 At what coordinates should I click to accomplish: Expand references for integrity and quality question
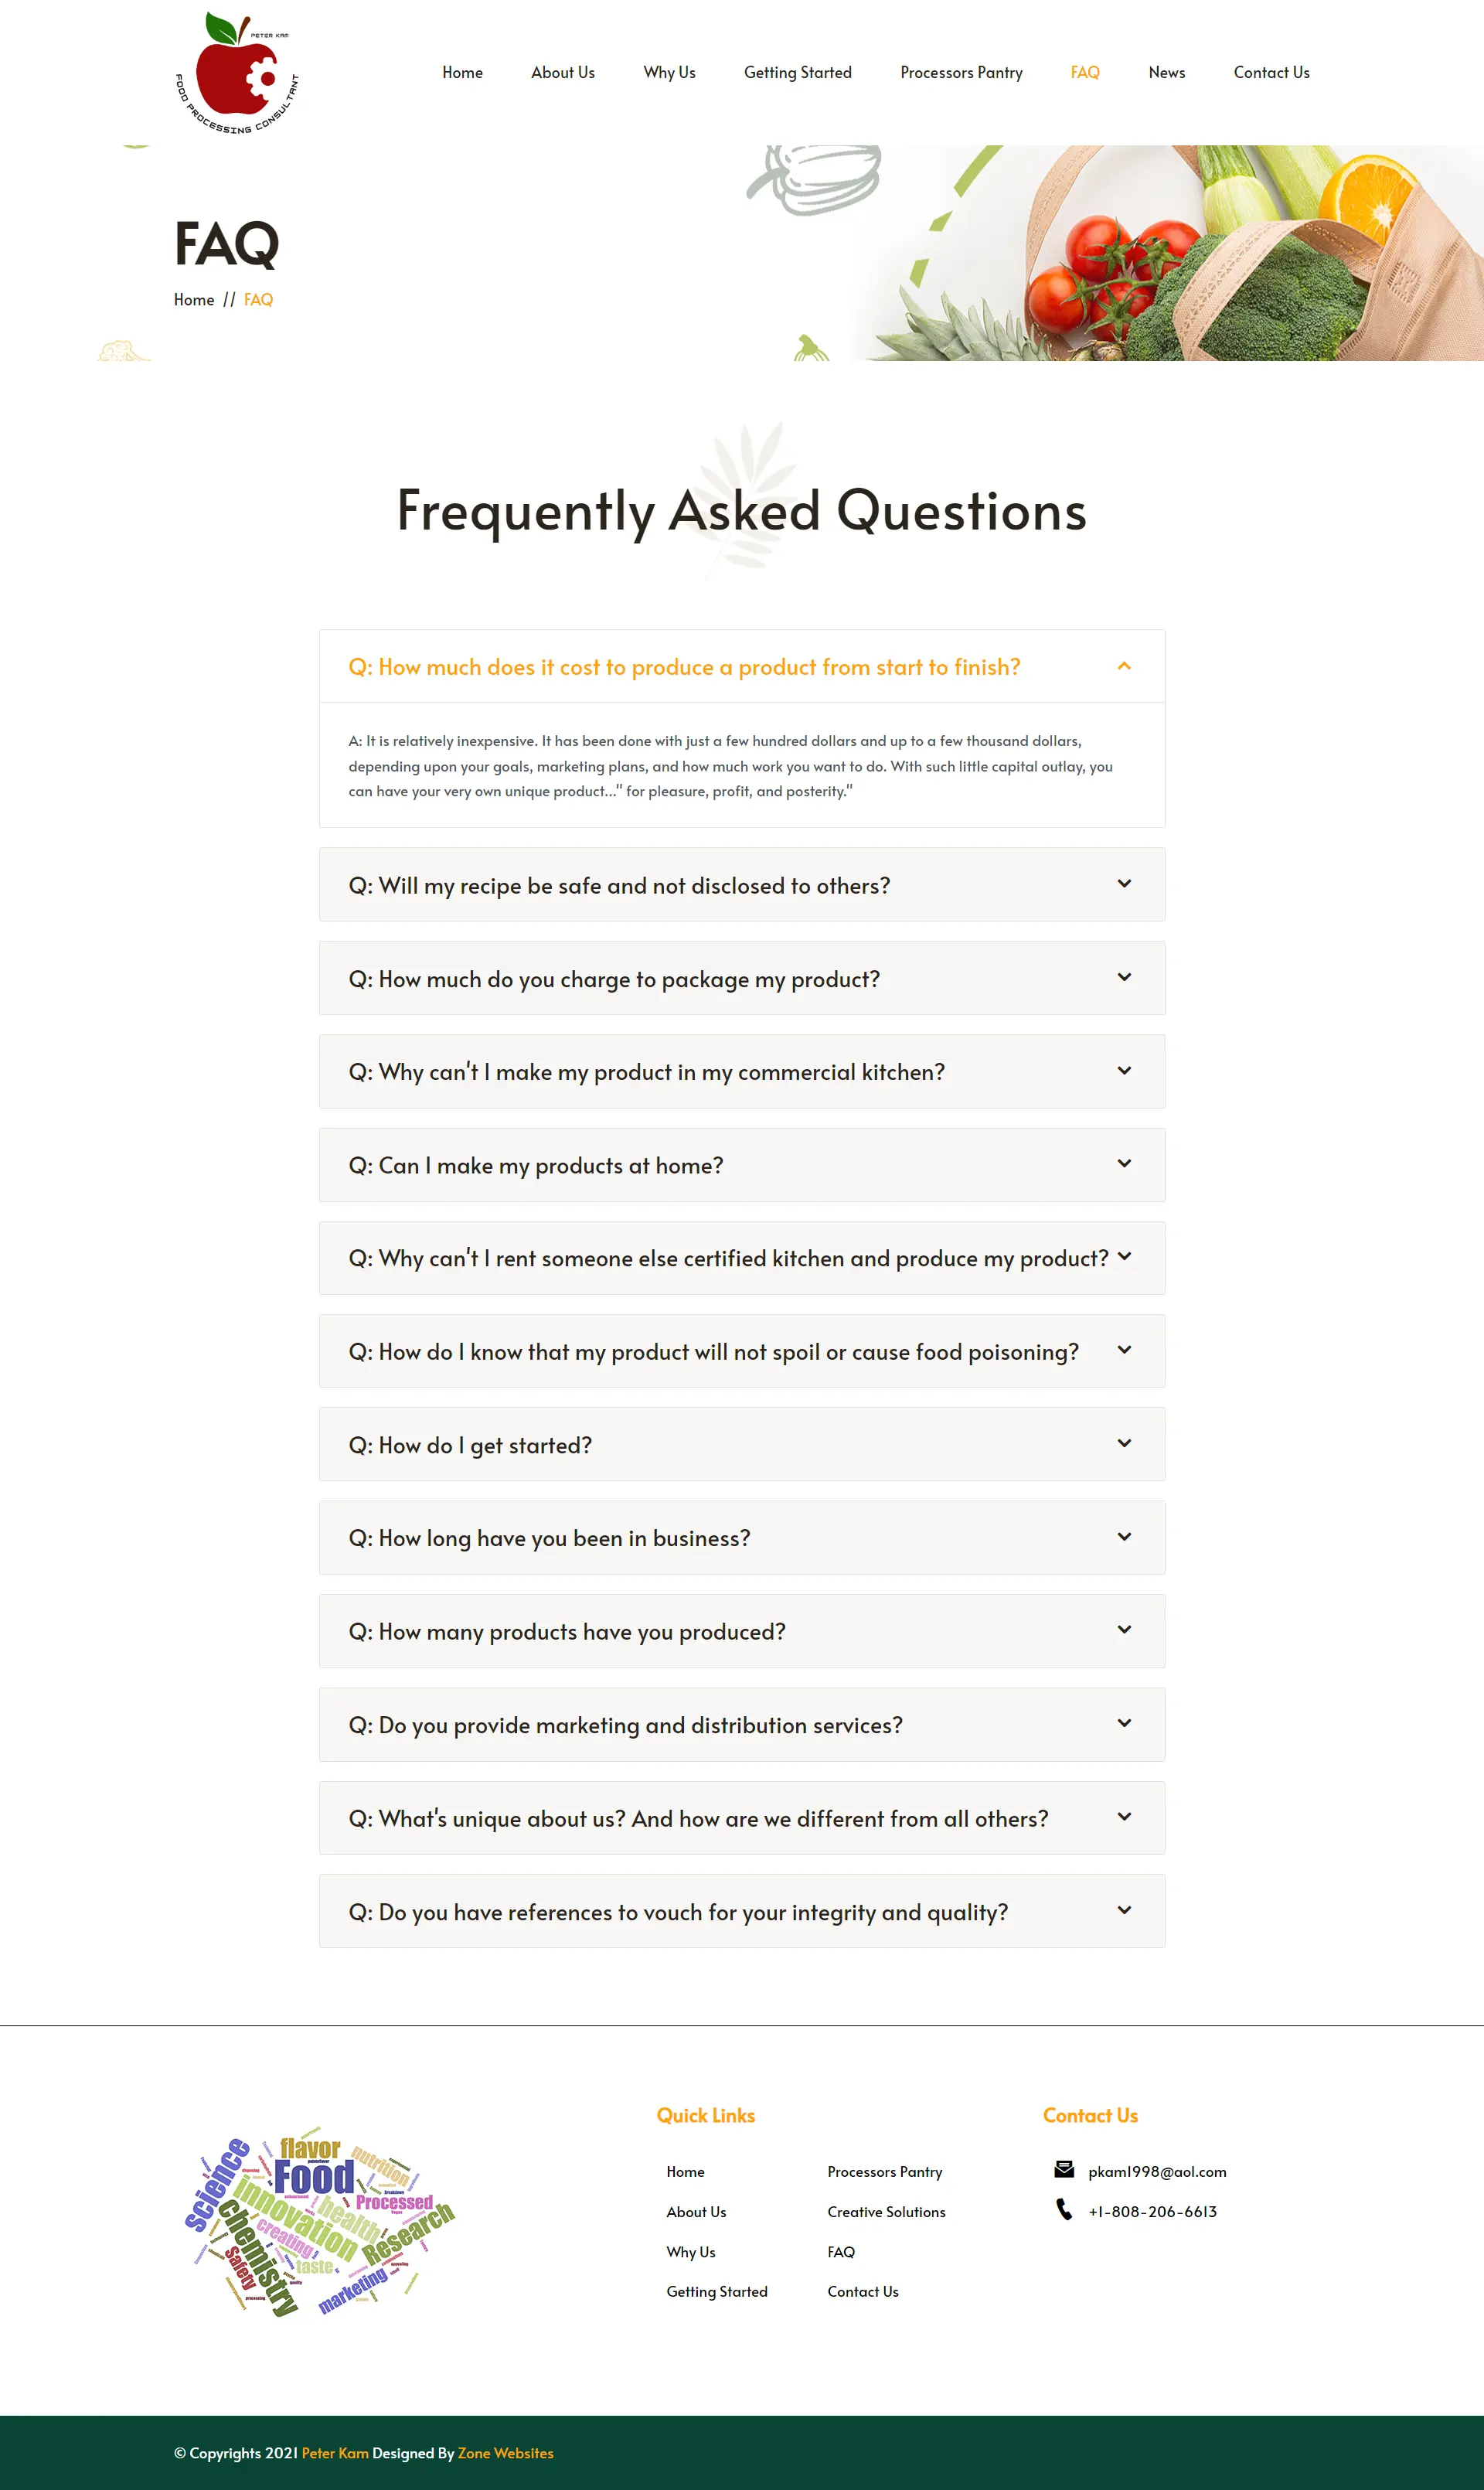tap(677, 1912)
